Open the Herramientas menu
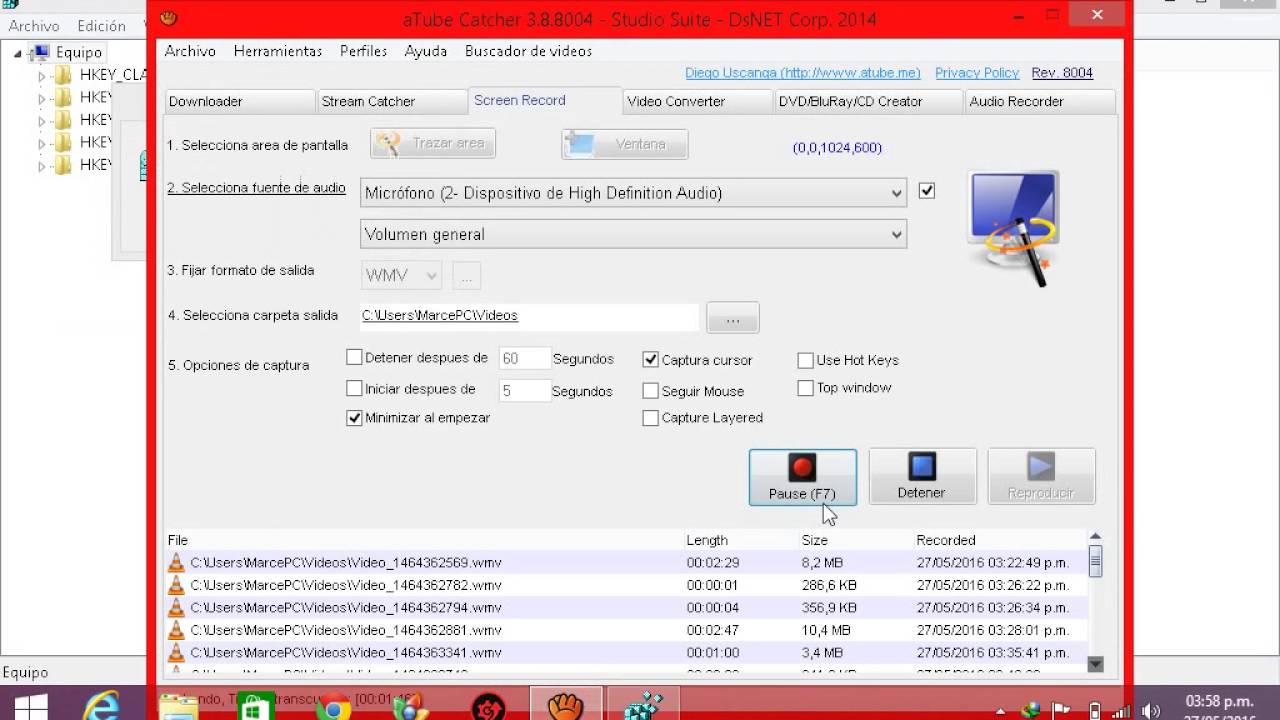 pos(278,51)
